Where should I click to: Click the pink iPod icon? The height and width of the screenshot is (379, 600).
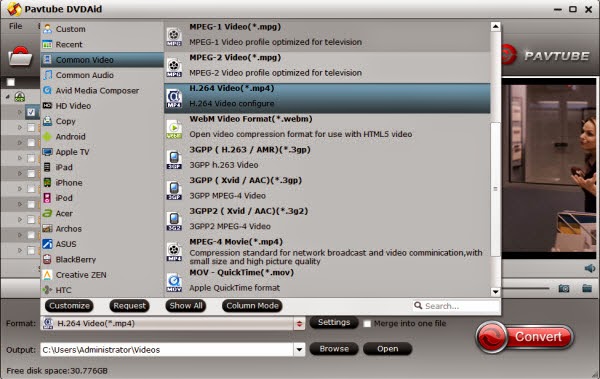pyautogui.click(x=47, y=198)
